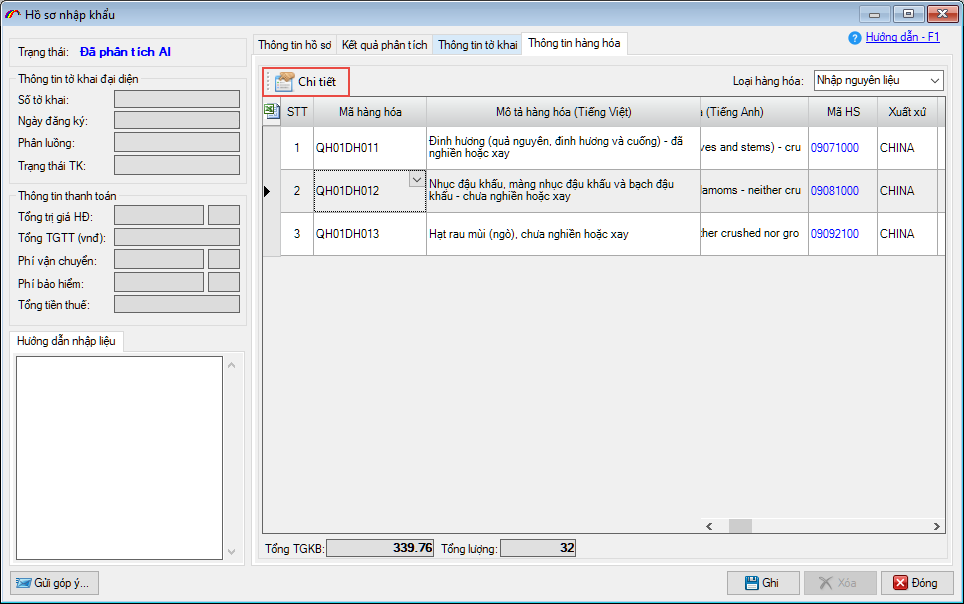Click the application icon in title bar

point(13,14)
